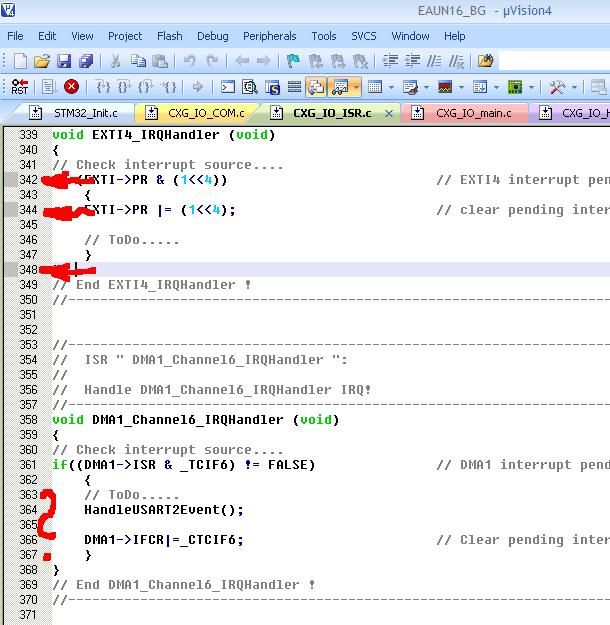
Task: Undo the last edit with the toolbar arrow
Action: coord(189,61)
